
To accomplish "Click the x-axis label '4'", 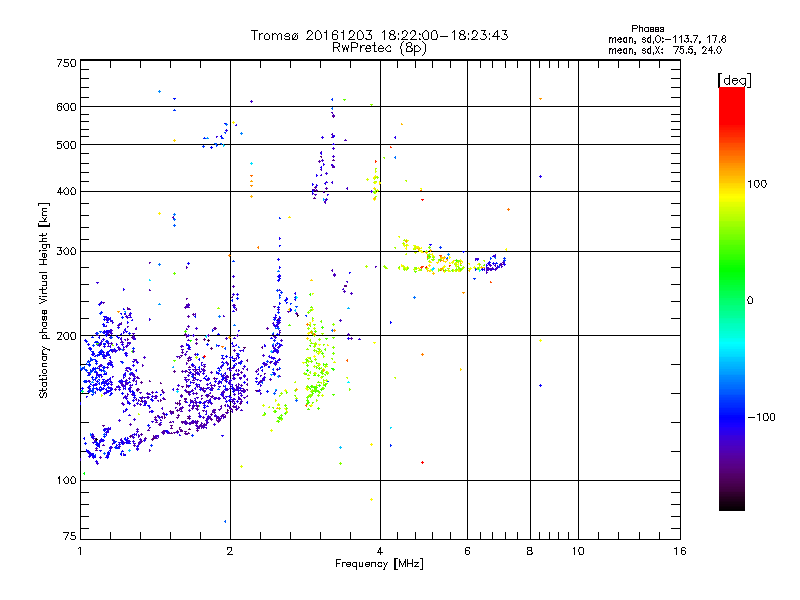I will click(x=380, y=551).
